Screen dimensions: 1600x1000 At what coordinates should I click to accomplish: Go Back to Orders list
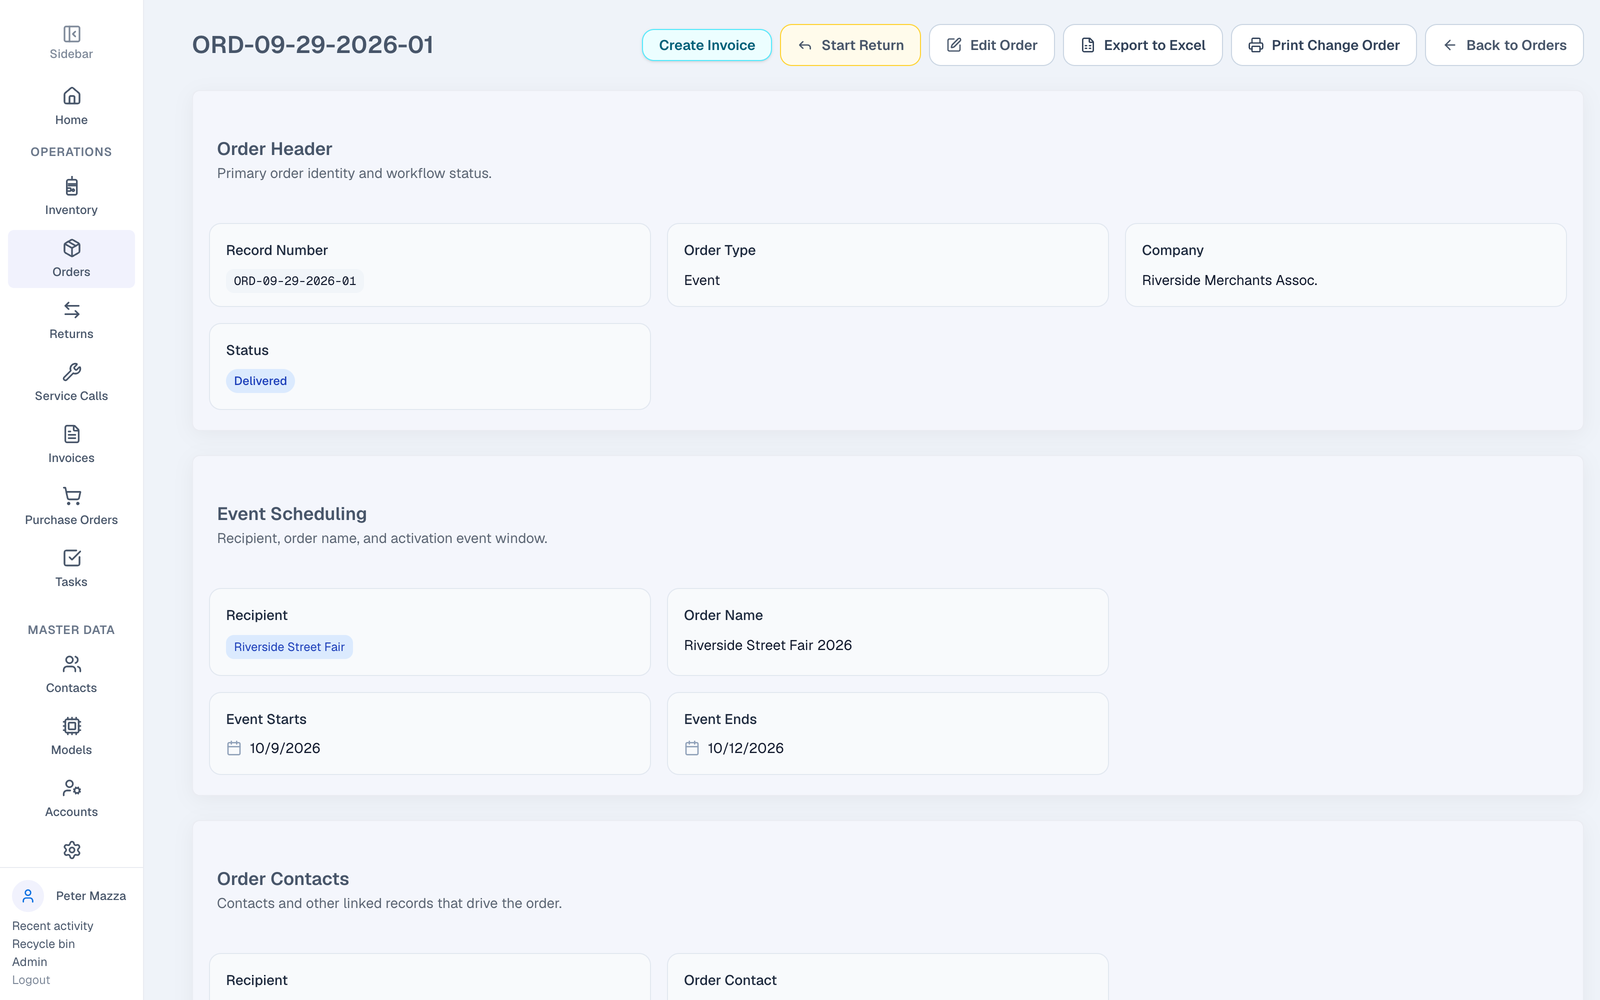pyautogui.click(x=1504, y=45)
